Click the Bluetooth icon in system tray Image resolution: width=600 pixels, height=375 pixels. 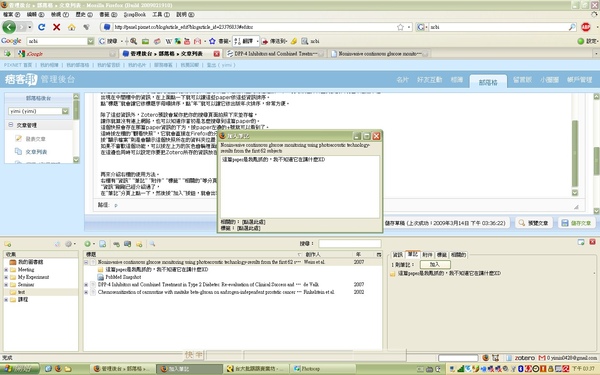(x=520, y=369)
